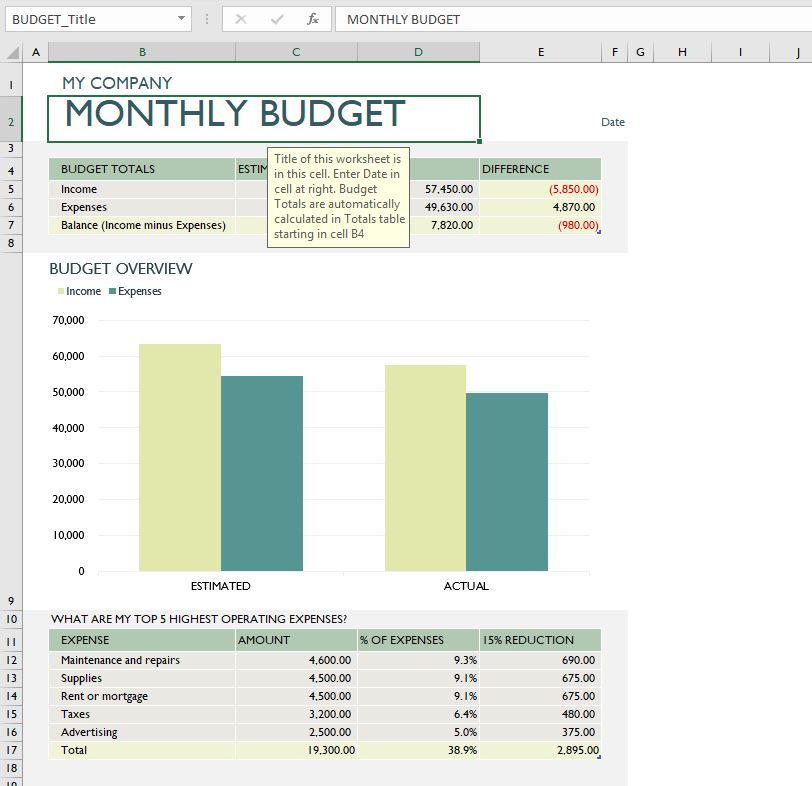Click the 38.9% total percentage cell

coord(418,750)
